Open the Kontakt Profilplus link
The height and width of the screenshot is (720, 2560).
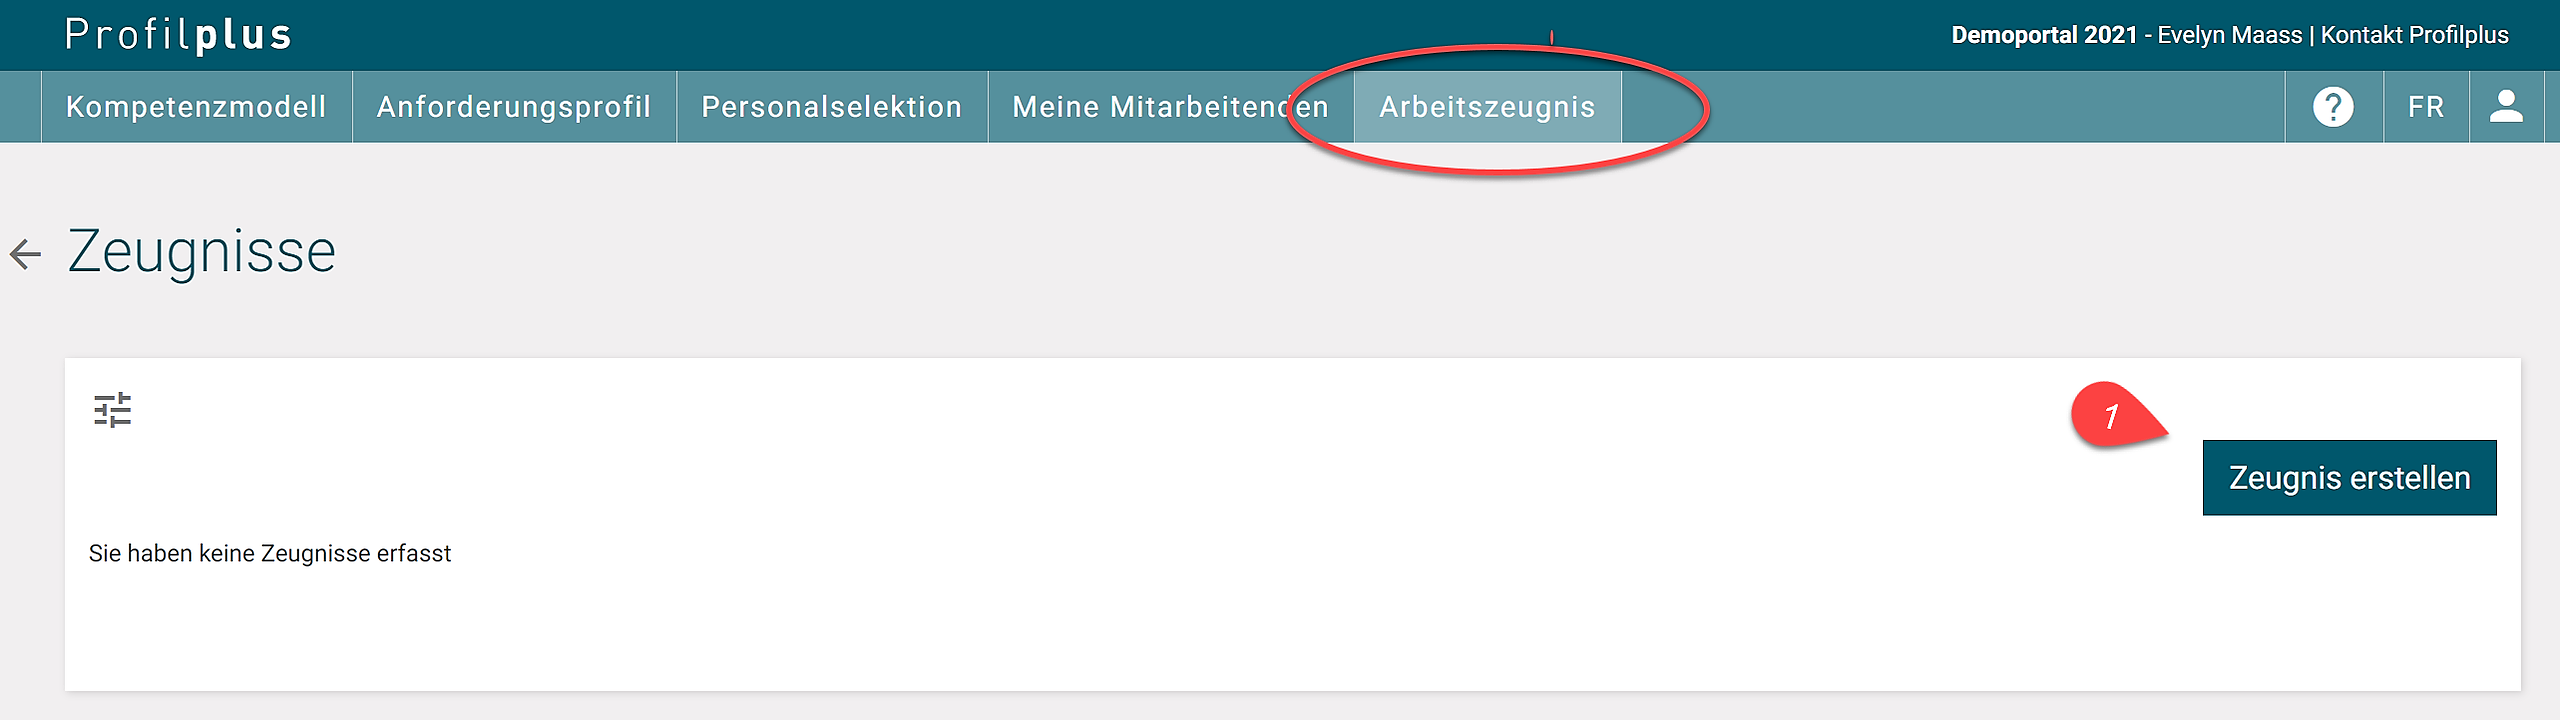2414,35
